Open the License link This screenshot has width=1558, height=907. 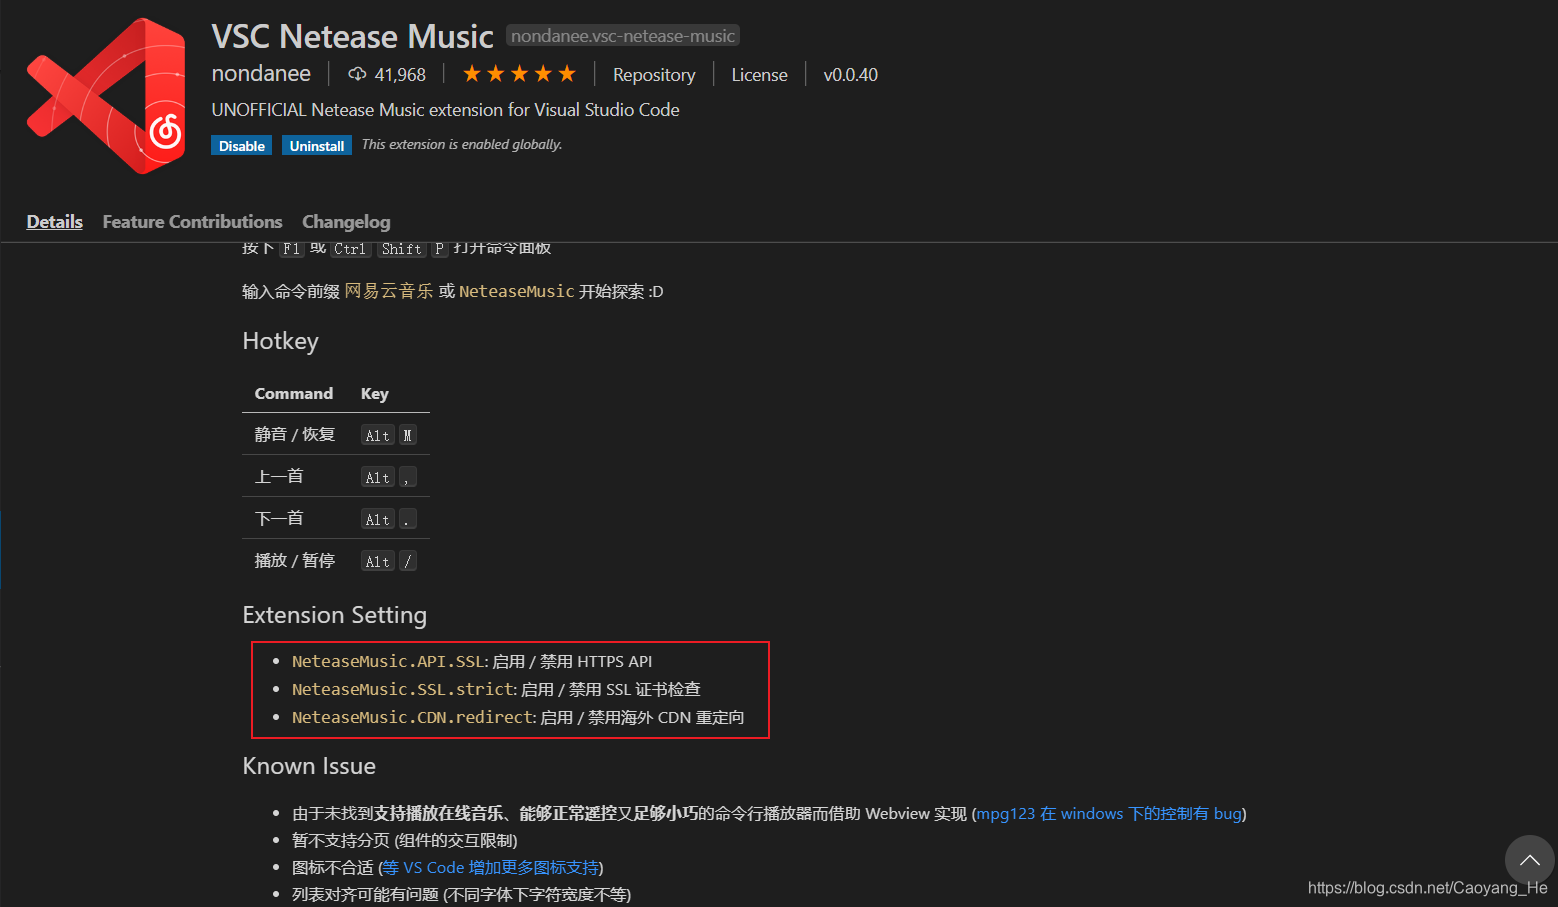point(759,75)
